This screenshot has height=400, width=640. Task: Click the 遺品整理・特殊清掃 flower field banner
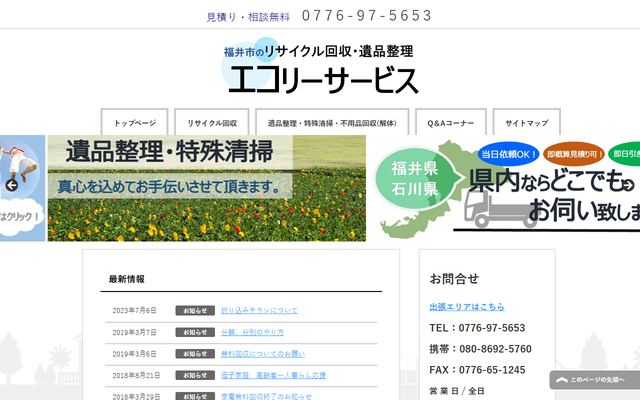tap(207, 188)
